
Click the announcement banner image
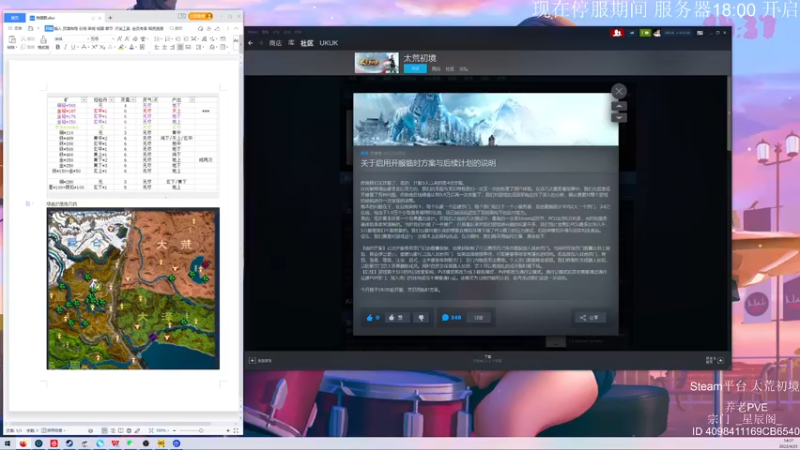point(486,119)
